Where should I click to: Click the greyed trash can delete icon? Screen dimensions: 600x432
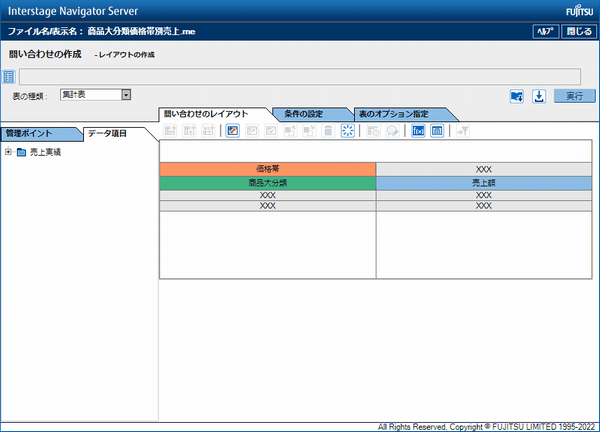coord(328,131)
